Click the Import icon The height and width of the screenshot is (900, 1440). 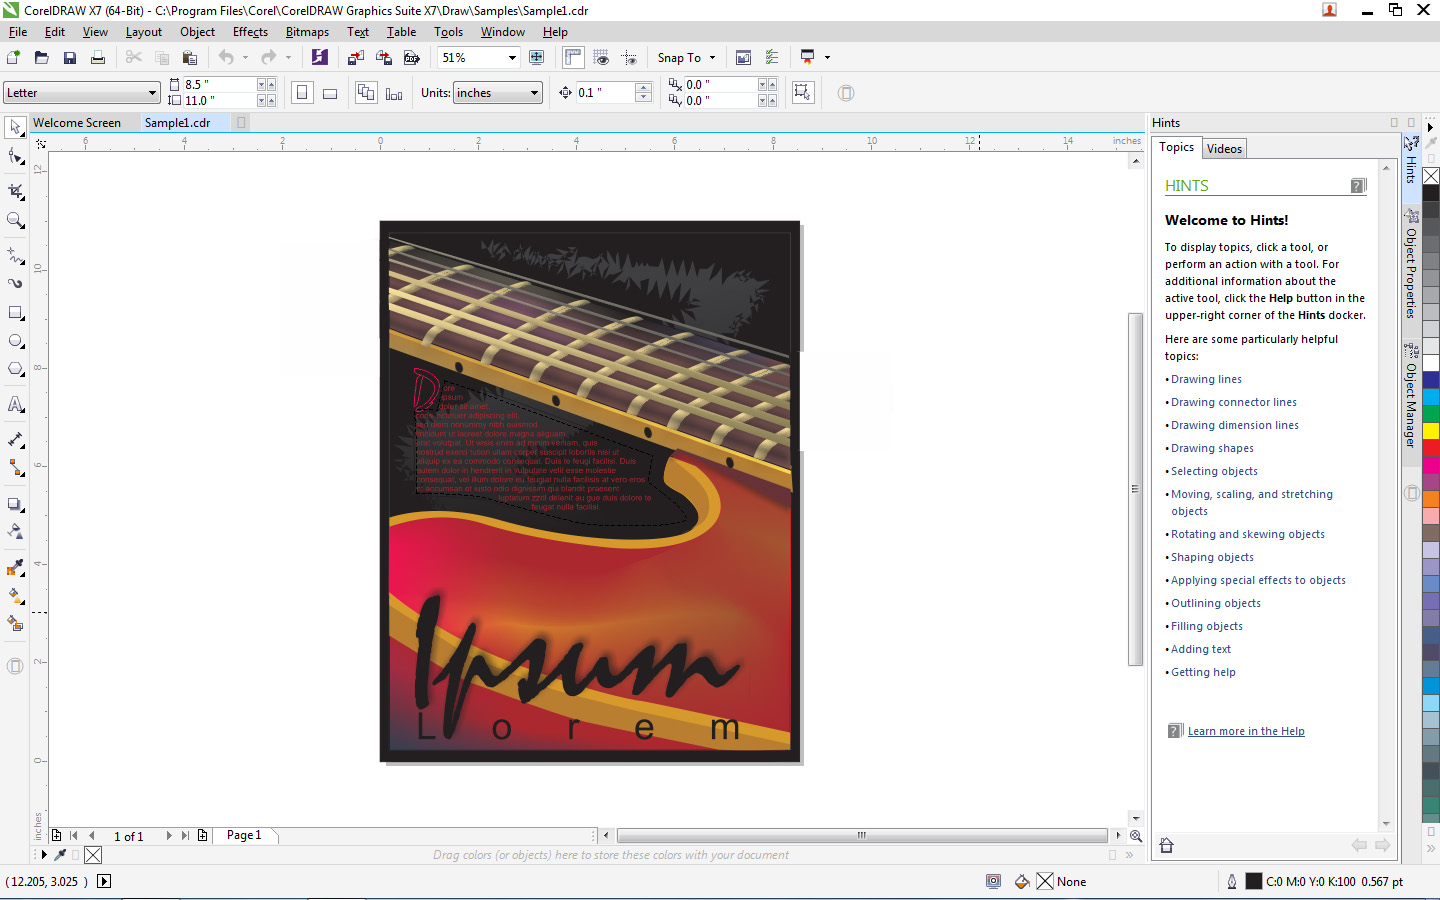point(355,58)
